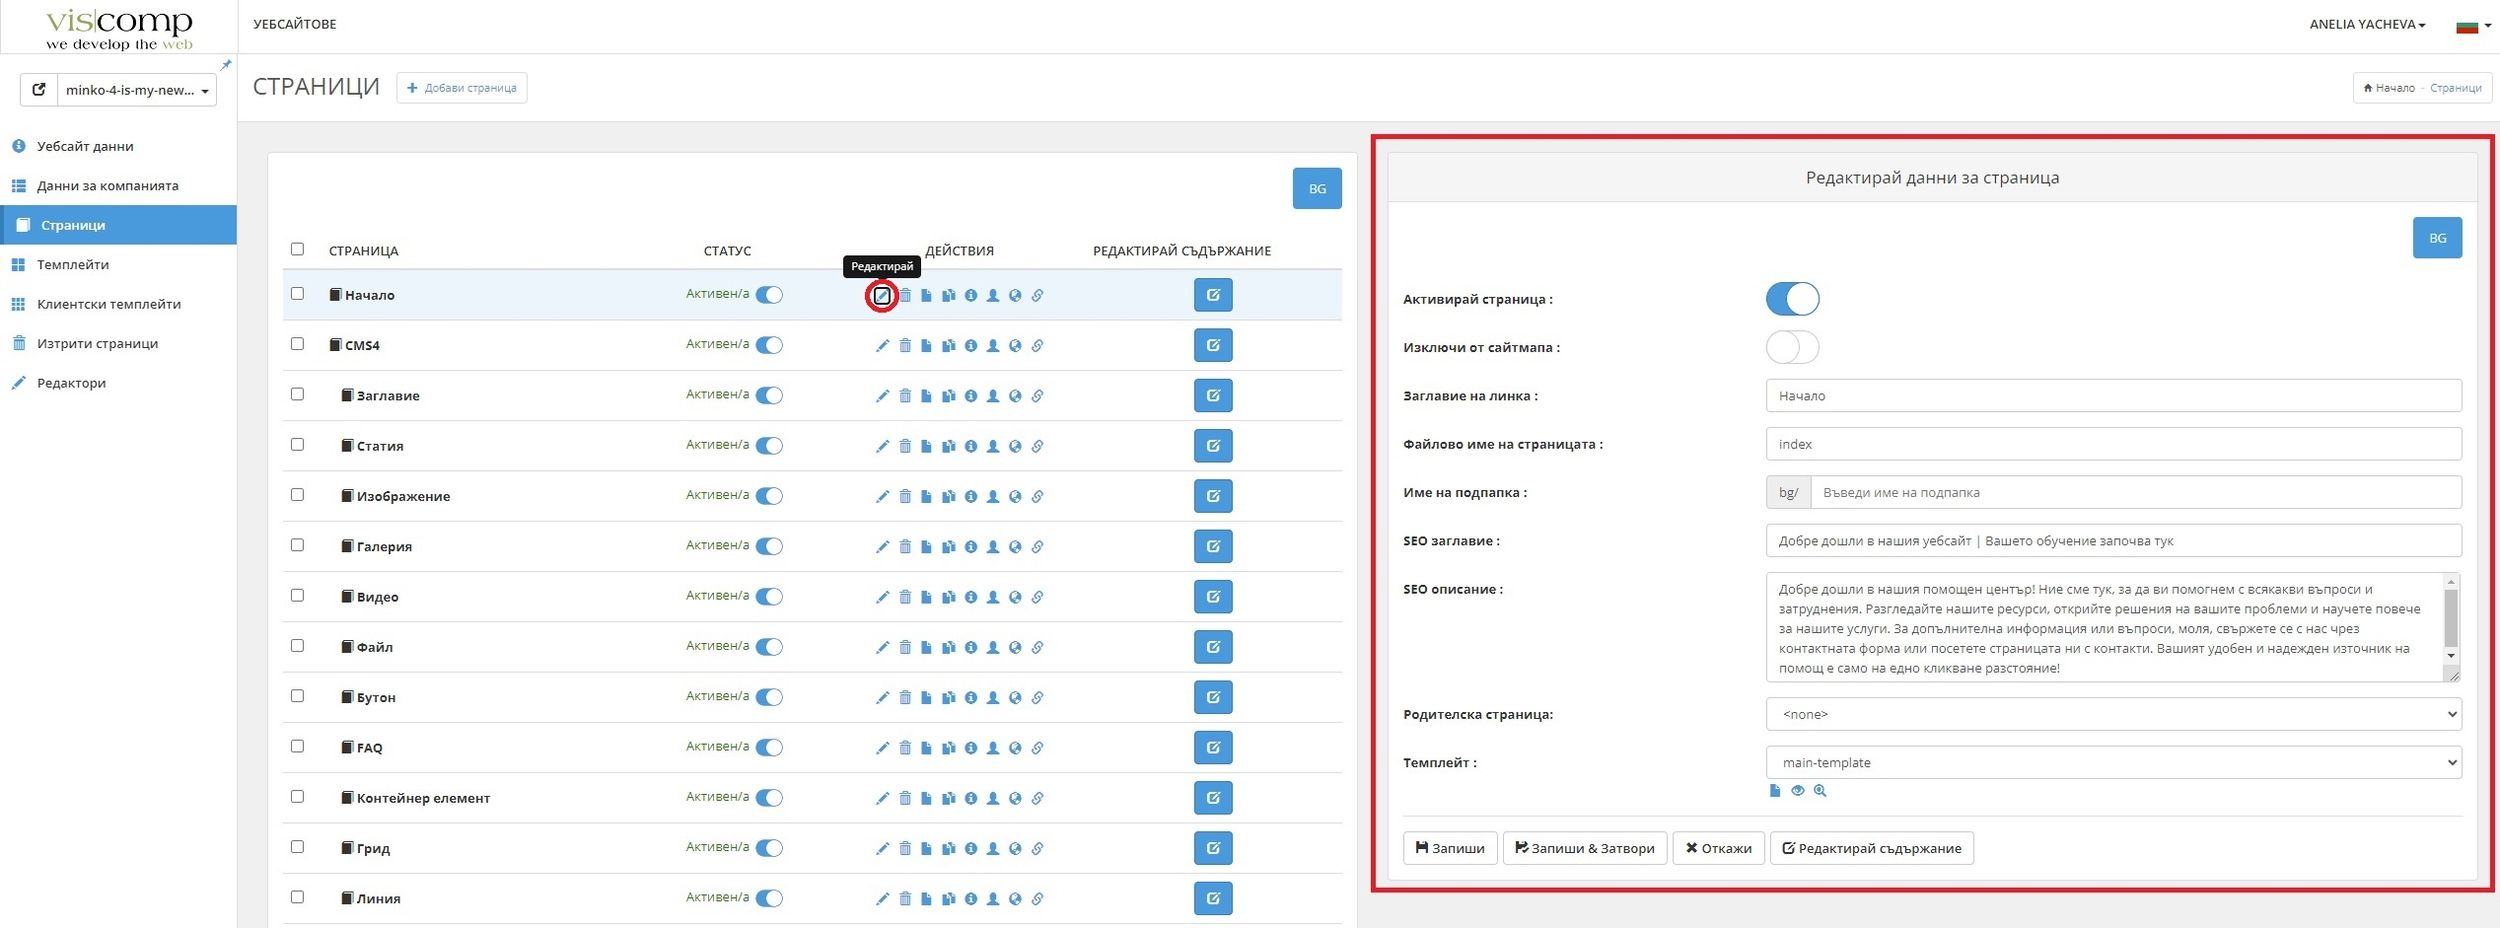
Task: Open Изтрити страници in the sidebar
Action: pos(97,344)
